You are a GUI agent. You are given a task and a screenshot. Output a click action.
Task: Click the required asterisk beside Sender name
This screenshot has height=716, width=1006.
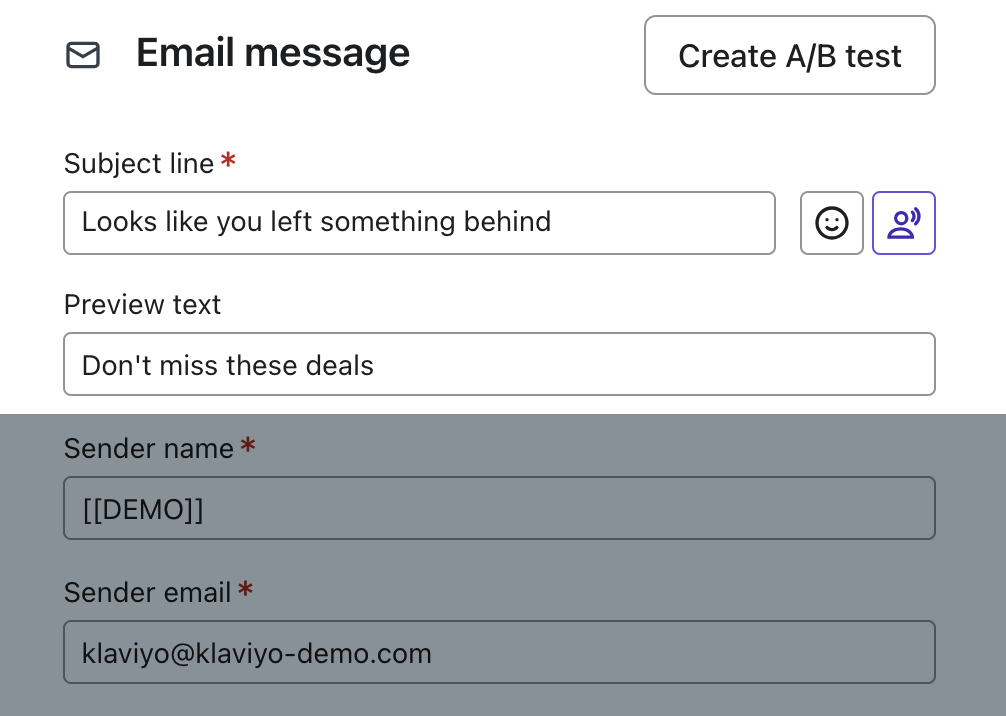248,446
